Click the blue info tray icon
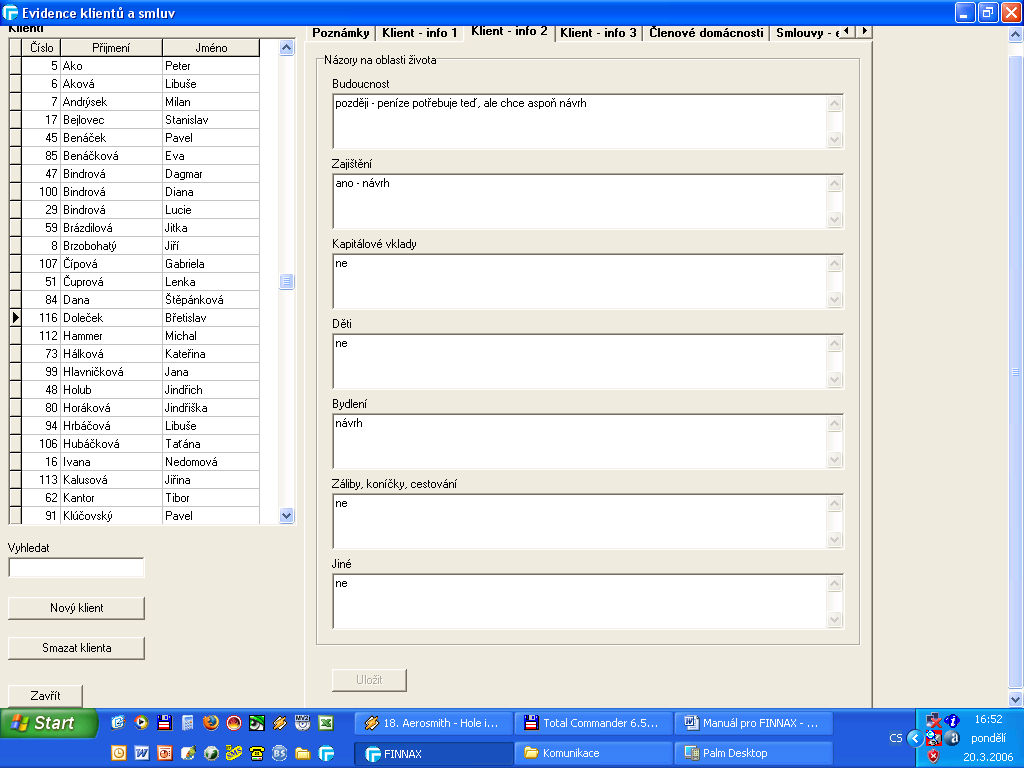Viewport: 1024px width, 768px height. [x=952, y=720]
